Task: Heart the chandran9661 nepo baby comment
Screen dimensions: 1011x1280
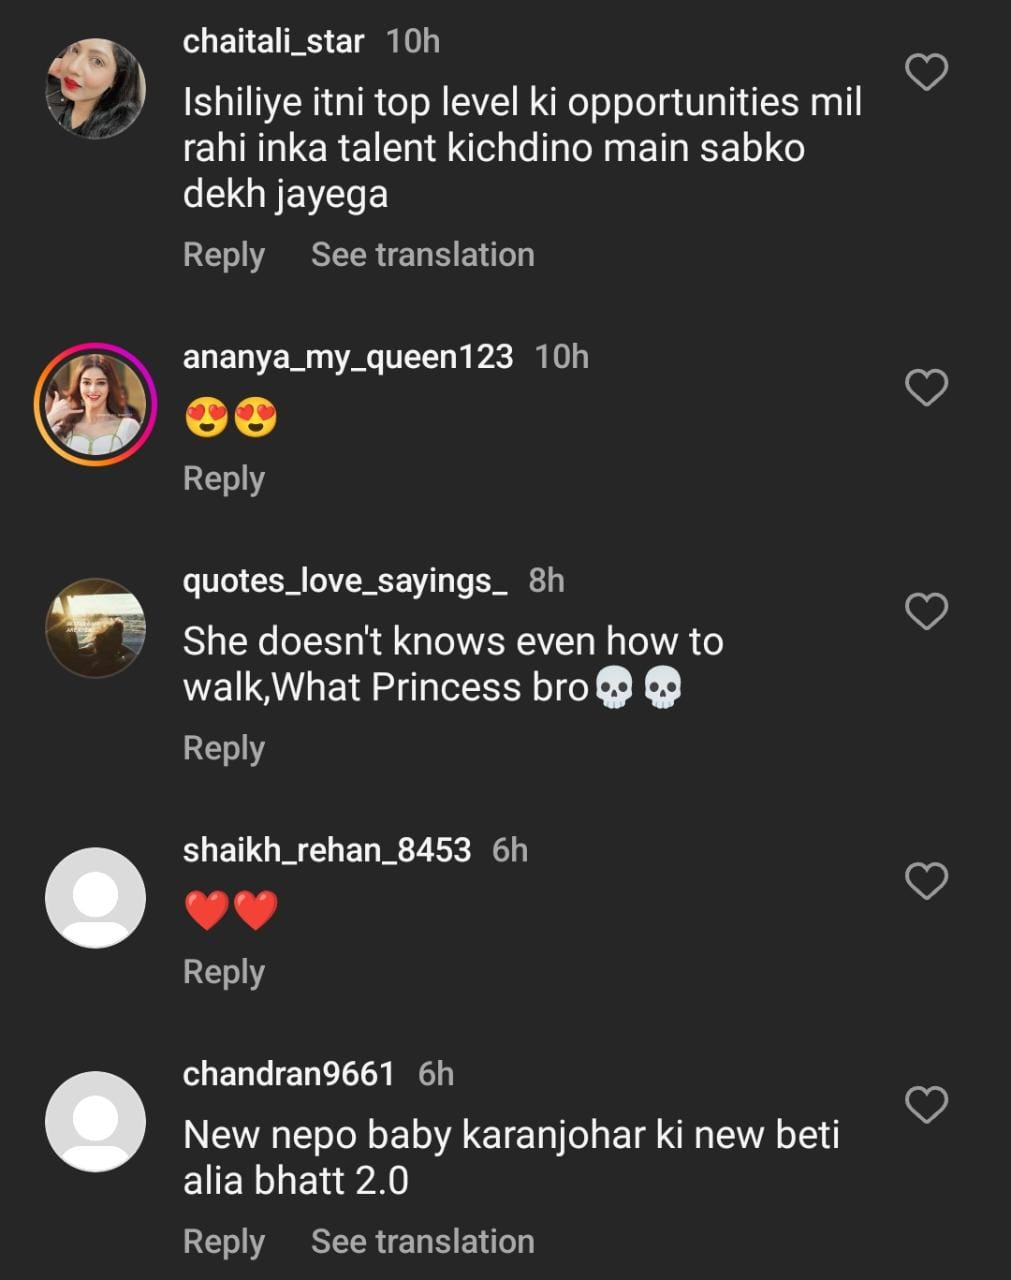Action: (x=926, y=1105)
